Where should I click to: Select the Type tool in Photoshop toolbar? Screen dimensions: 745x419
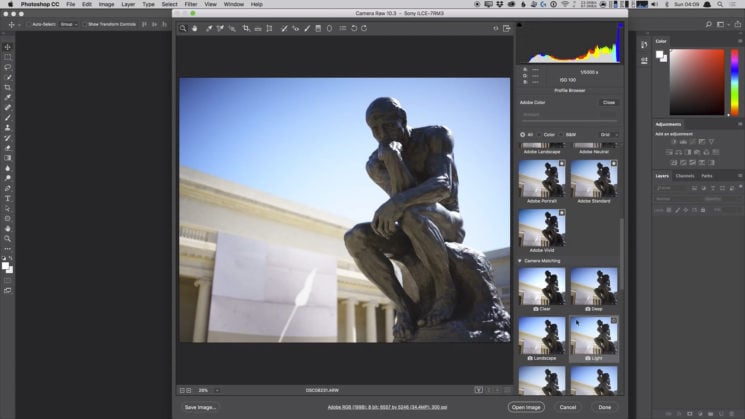pyautogui.click(x=7, y=198)
